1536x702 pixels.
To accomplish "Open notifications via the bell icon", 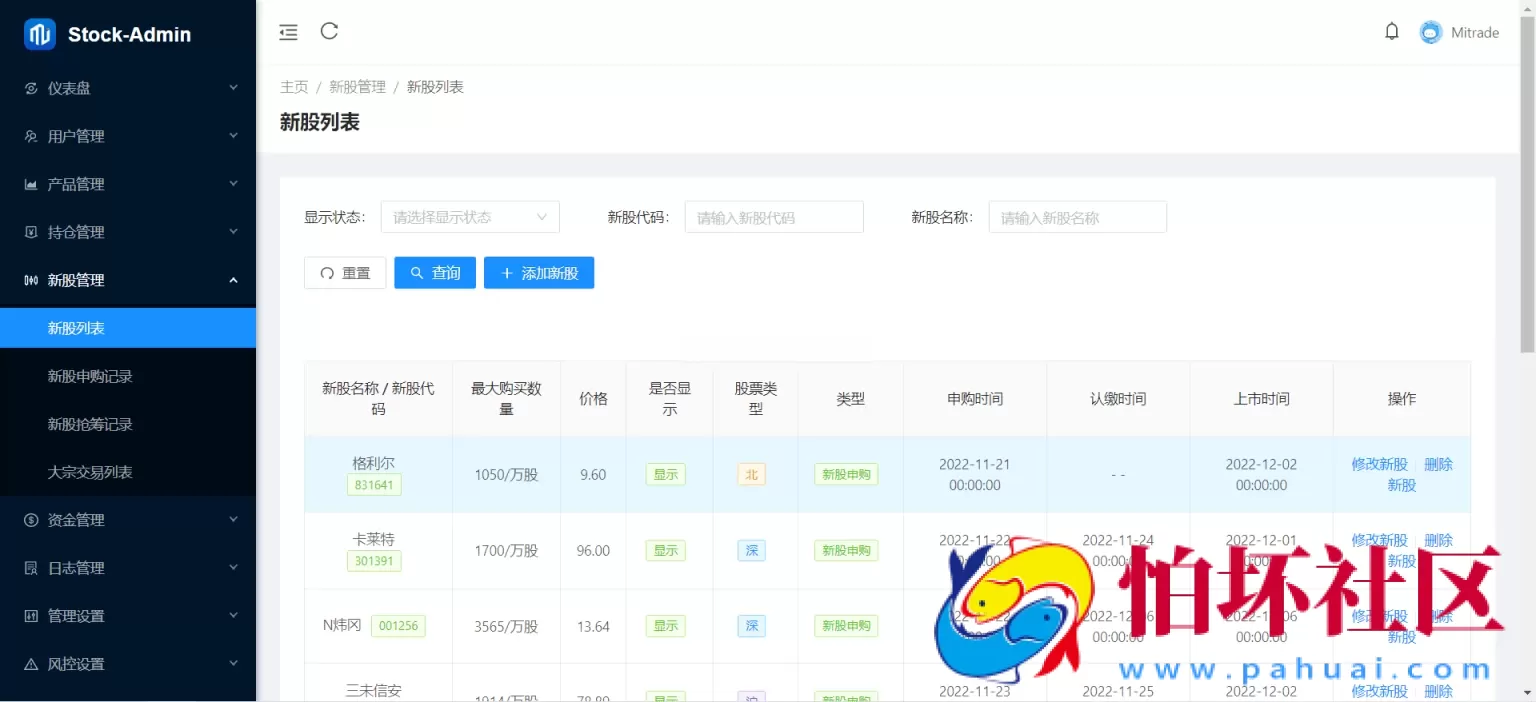I will click(1392, 31).
